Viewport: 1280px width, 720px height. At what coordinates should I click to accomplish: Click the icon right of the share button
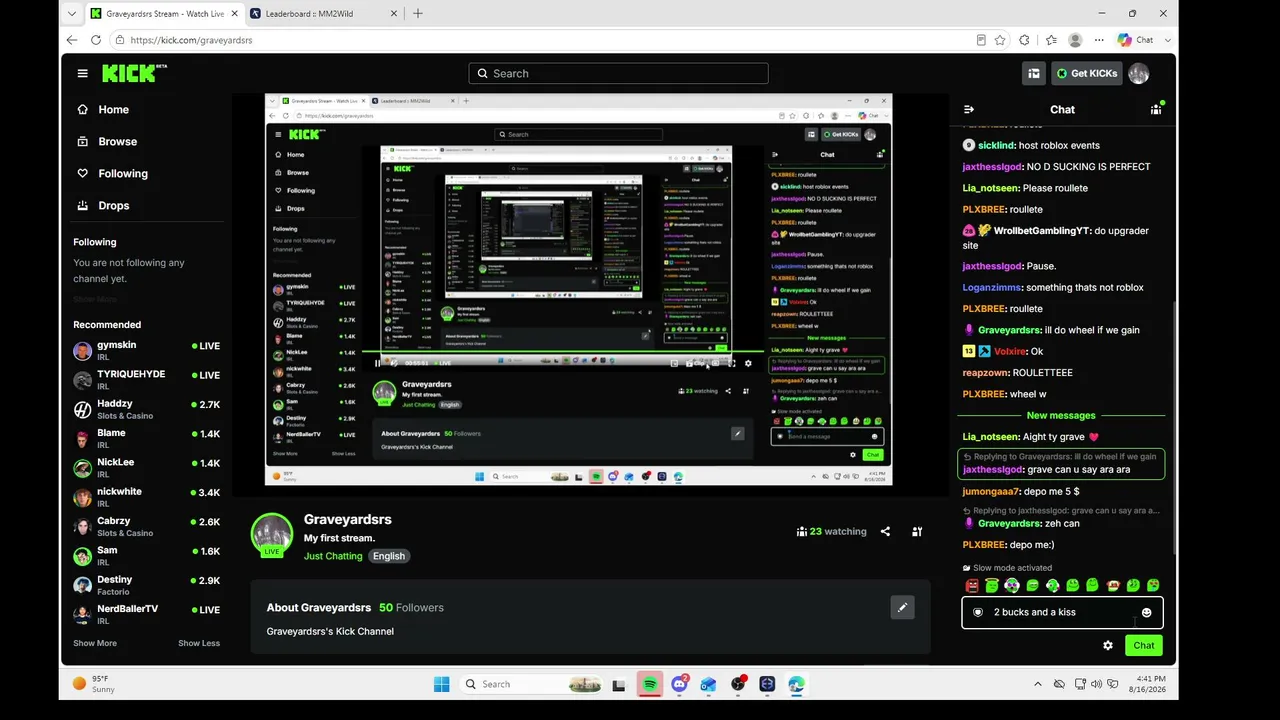coord(917,531)
